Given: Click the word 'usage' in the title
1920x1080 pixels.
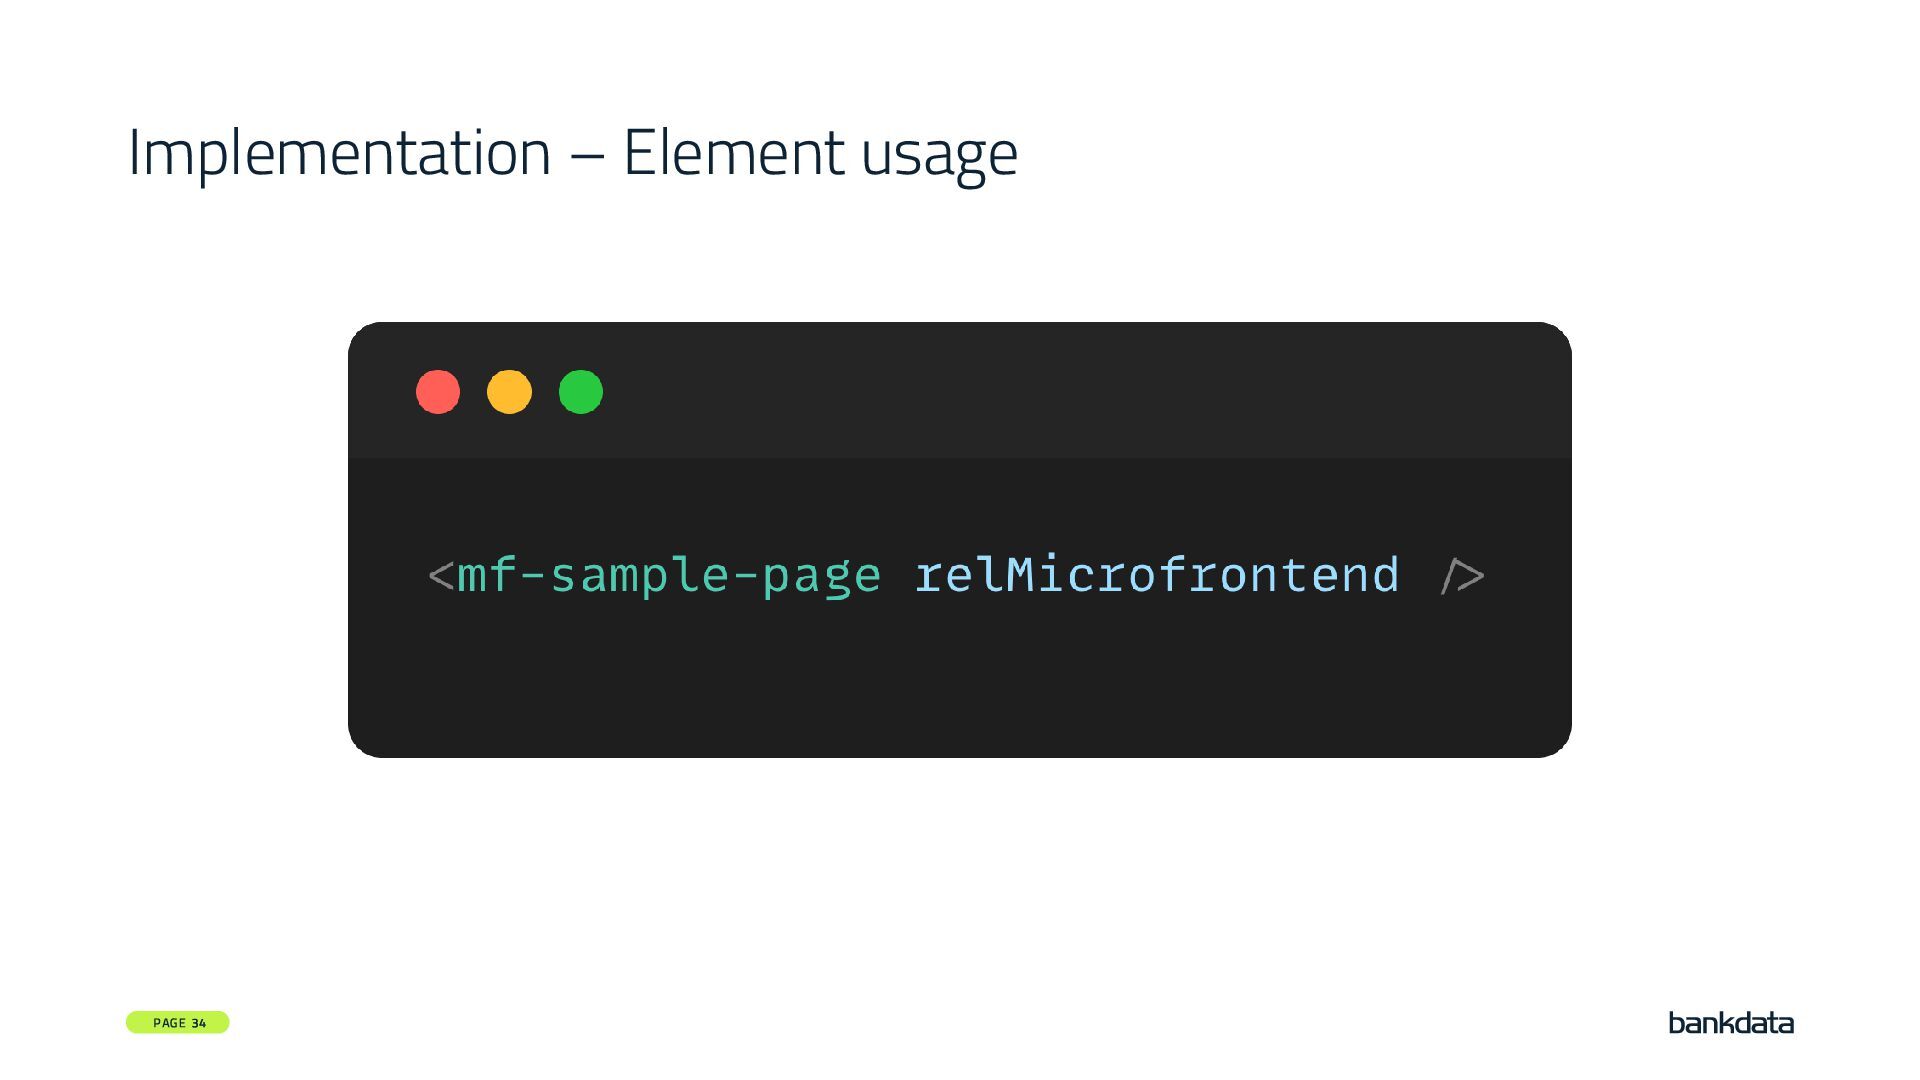Looking at the screenshot, I should [x=939, y=156].
